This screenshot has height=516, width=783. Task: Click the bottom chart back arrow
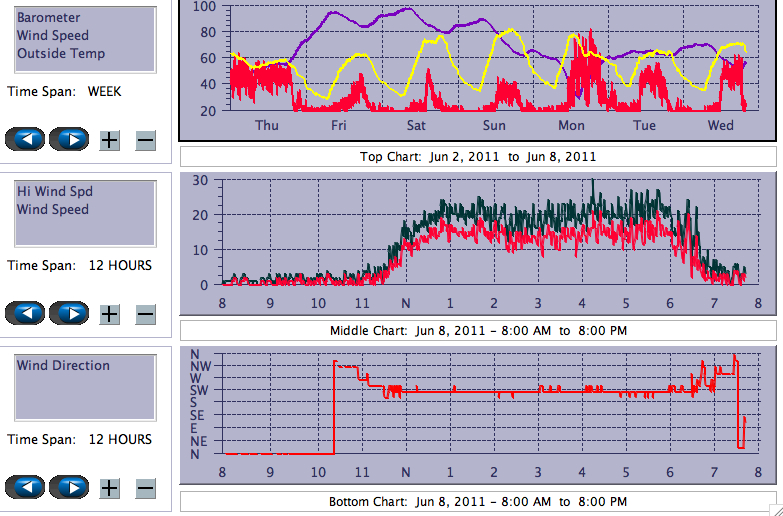(x=25, y=487)
